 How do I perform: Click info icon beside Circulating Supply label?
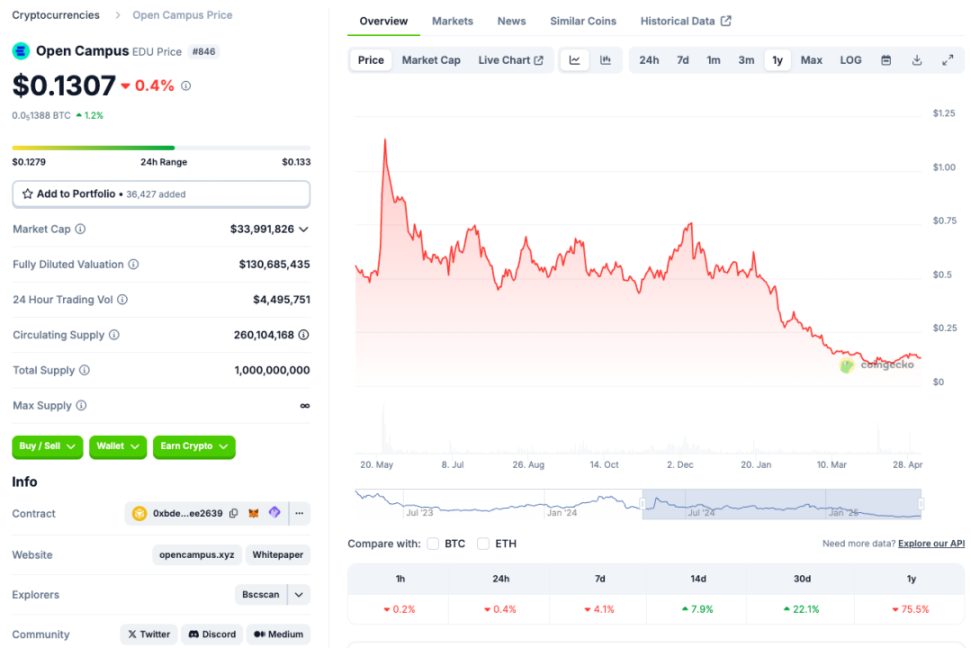pyautogui.click(x=114, y=335)
